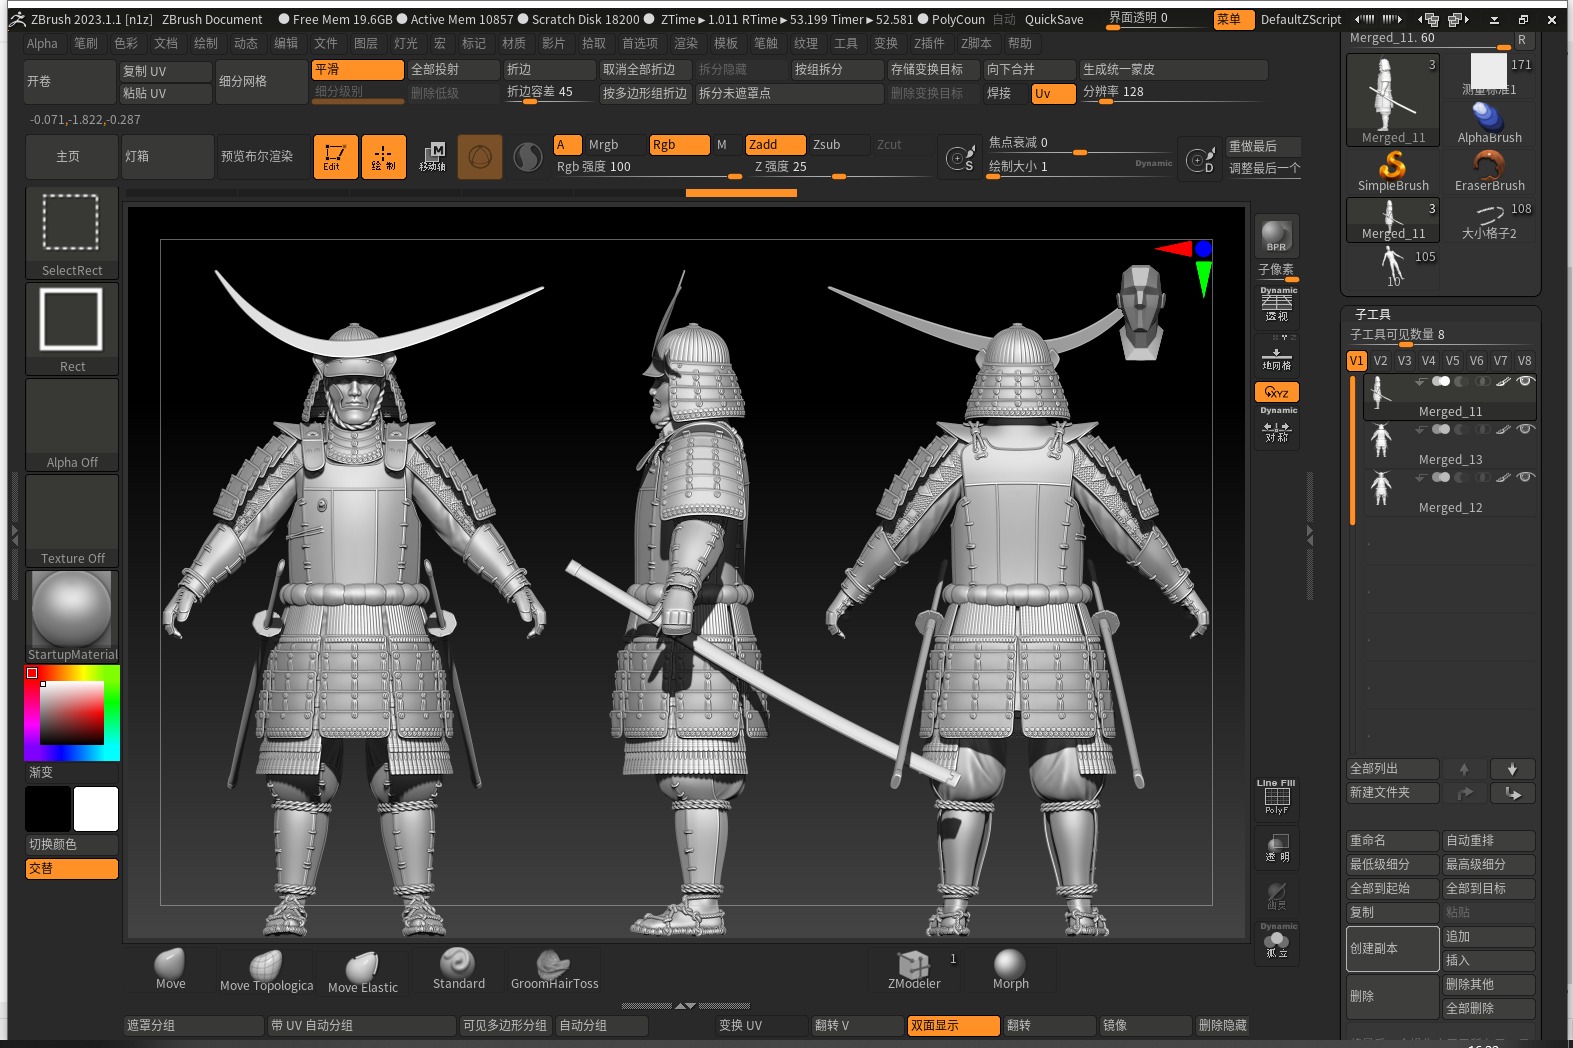Screen dimensions: 1573x1048
Task: Select the Move gizmo icon with M
Action: [x=432, y=157]
